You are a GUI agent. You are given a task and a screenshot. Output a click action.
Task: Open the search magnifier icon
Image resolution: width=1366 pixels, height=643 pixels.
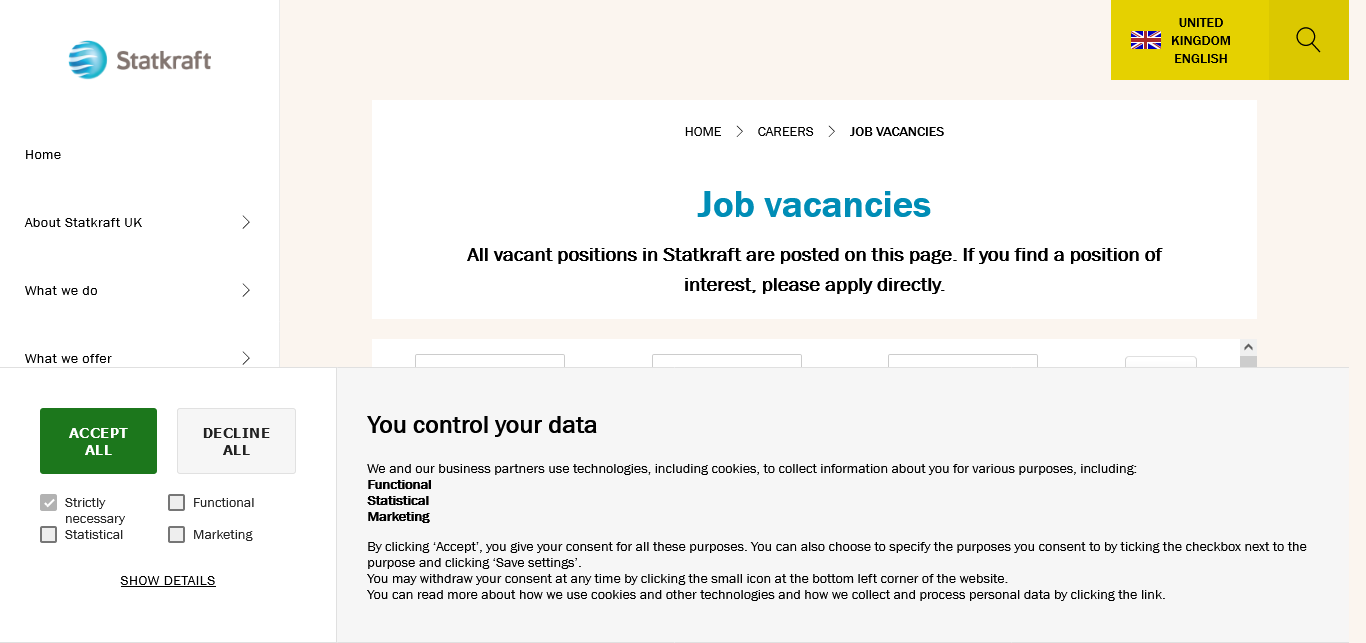(x=1308, y=40)
